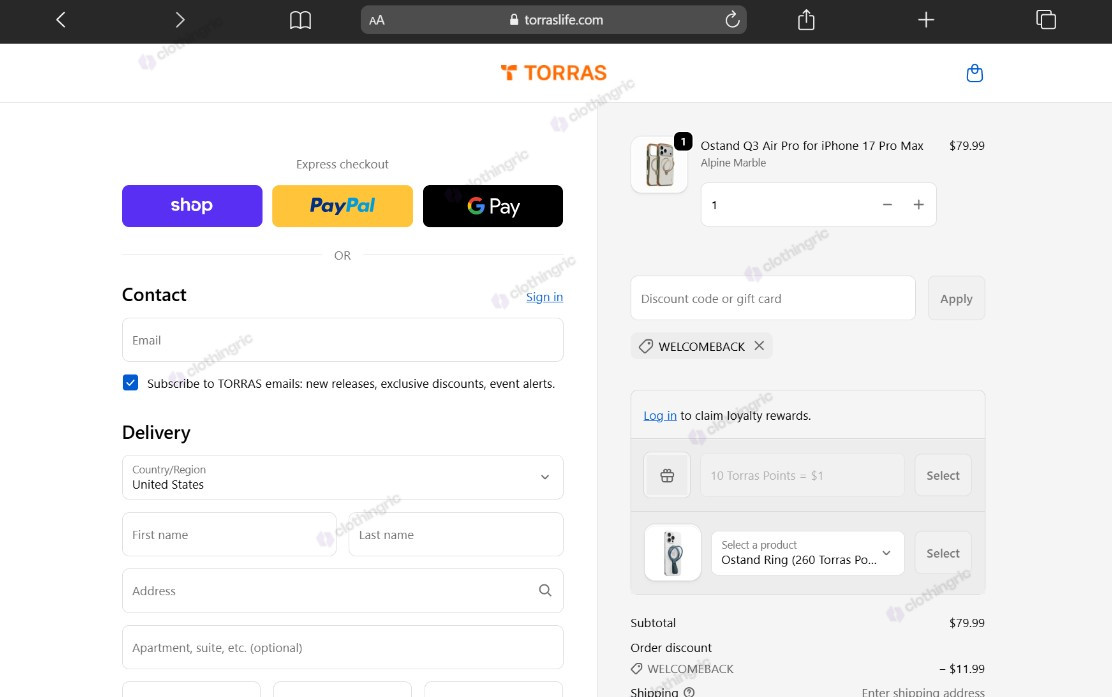Increase quantity with the plus button
This screenshot has width=1112, height=697.
coord(918,204)
